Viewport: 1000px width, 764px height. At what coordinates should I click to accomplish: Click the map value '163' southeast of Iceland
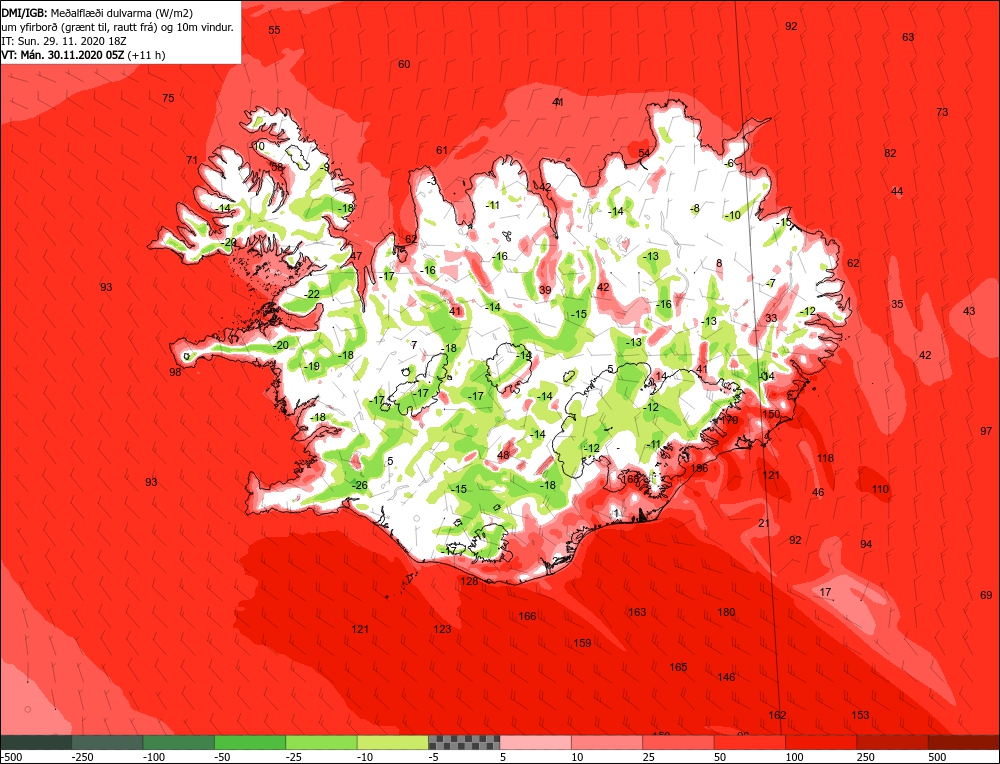click(637, 612)
